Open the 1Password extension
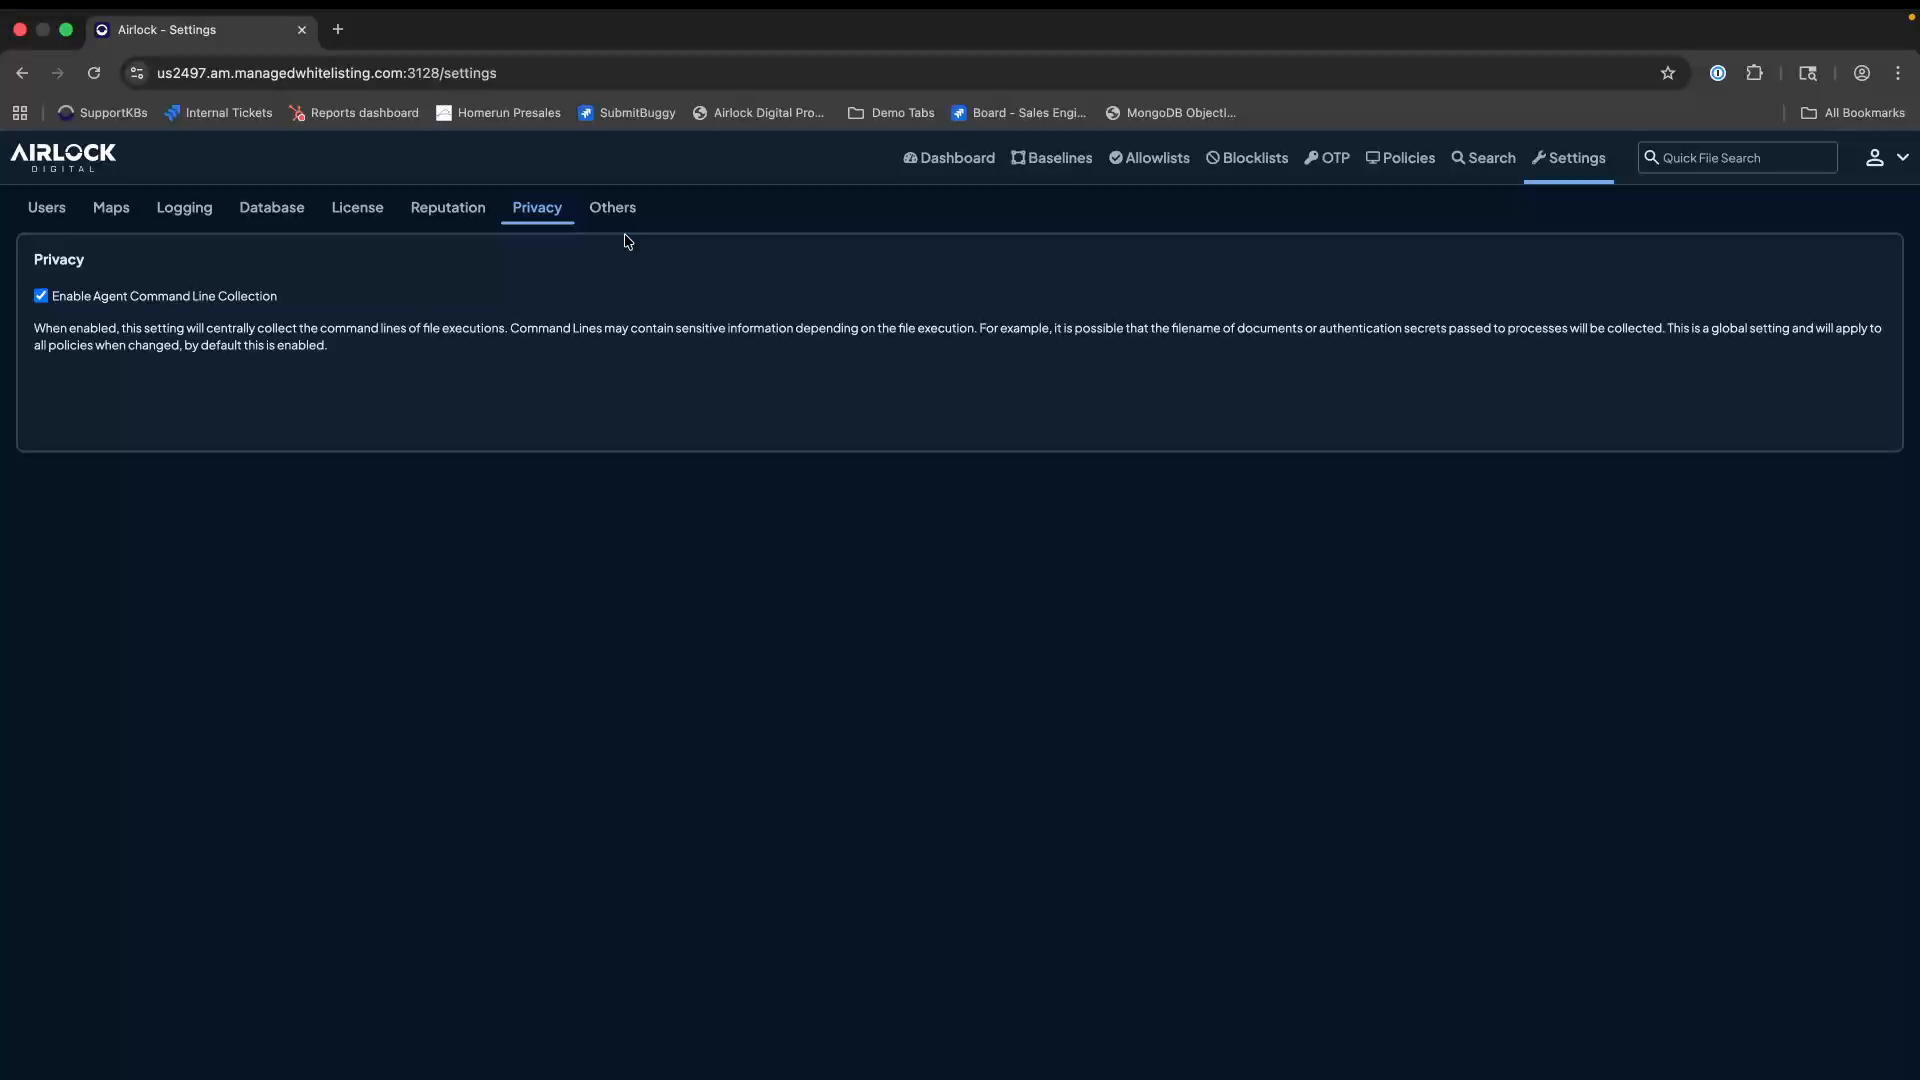 click(x=1718, y=73)
